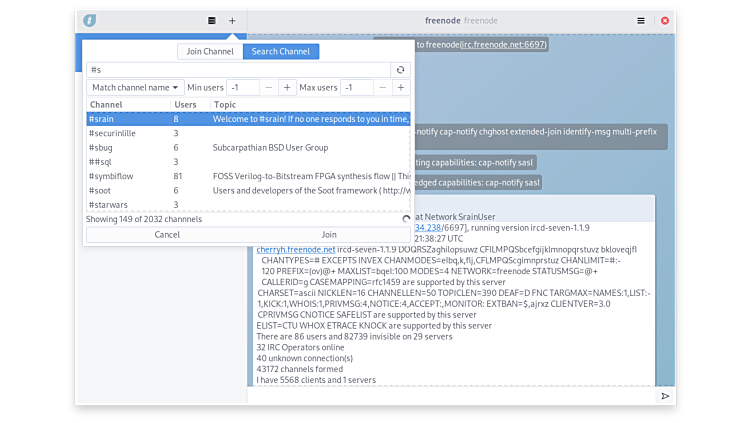
Task: Switch to the Join Channel tab
Action: pos(209,52)
